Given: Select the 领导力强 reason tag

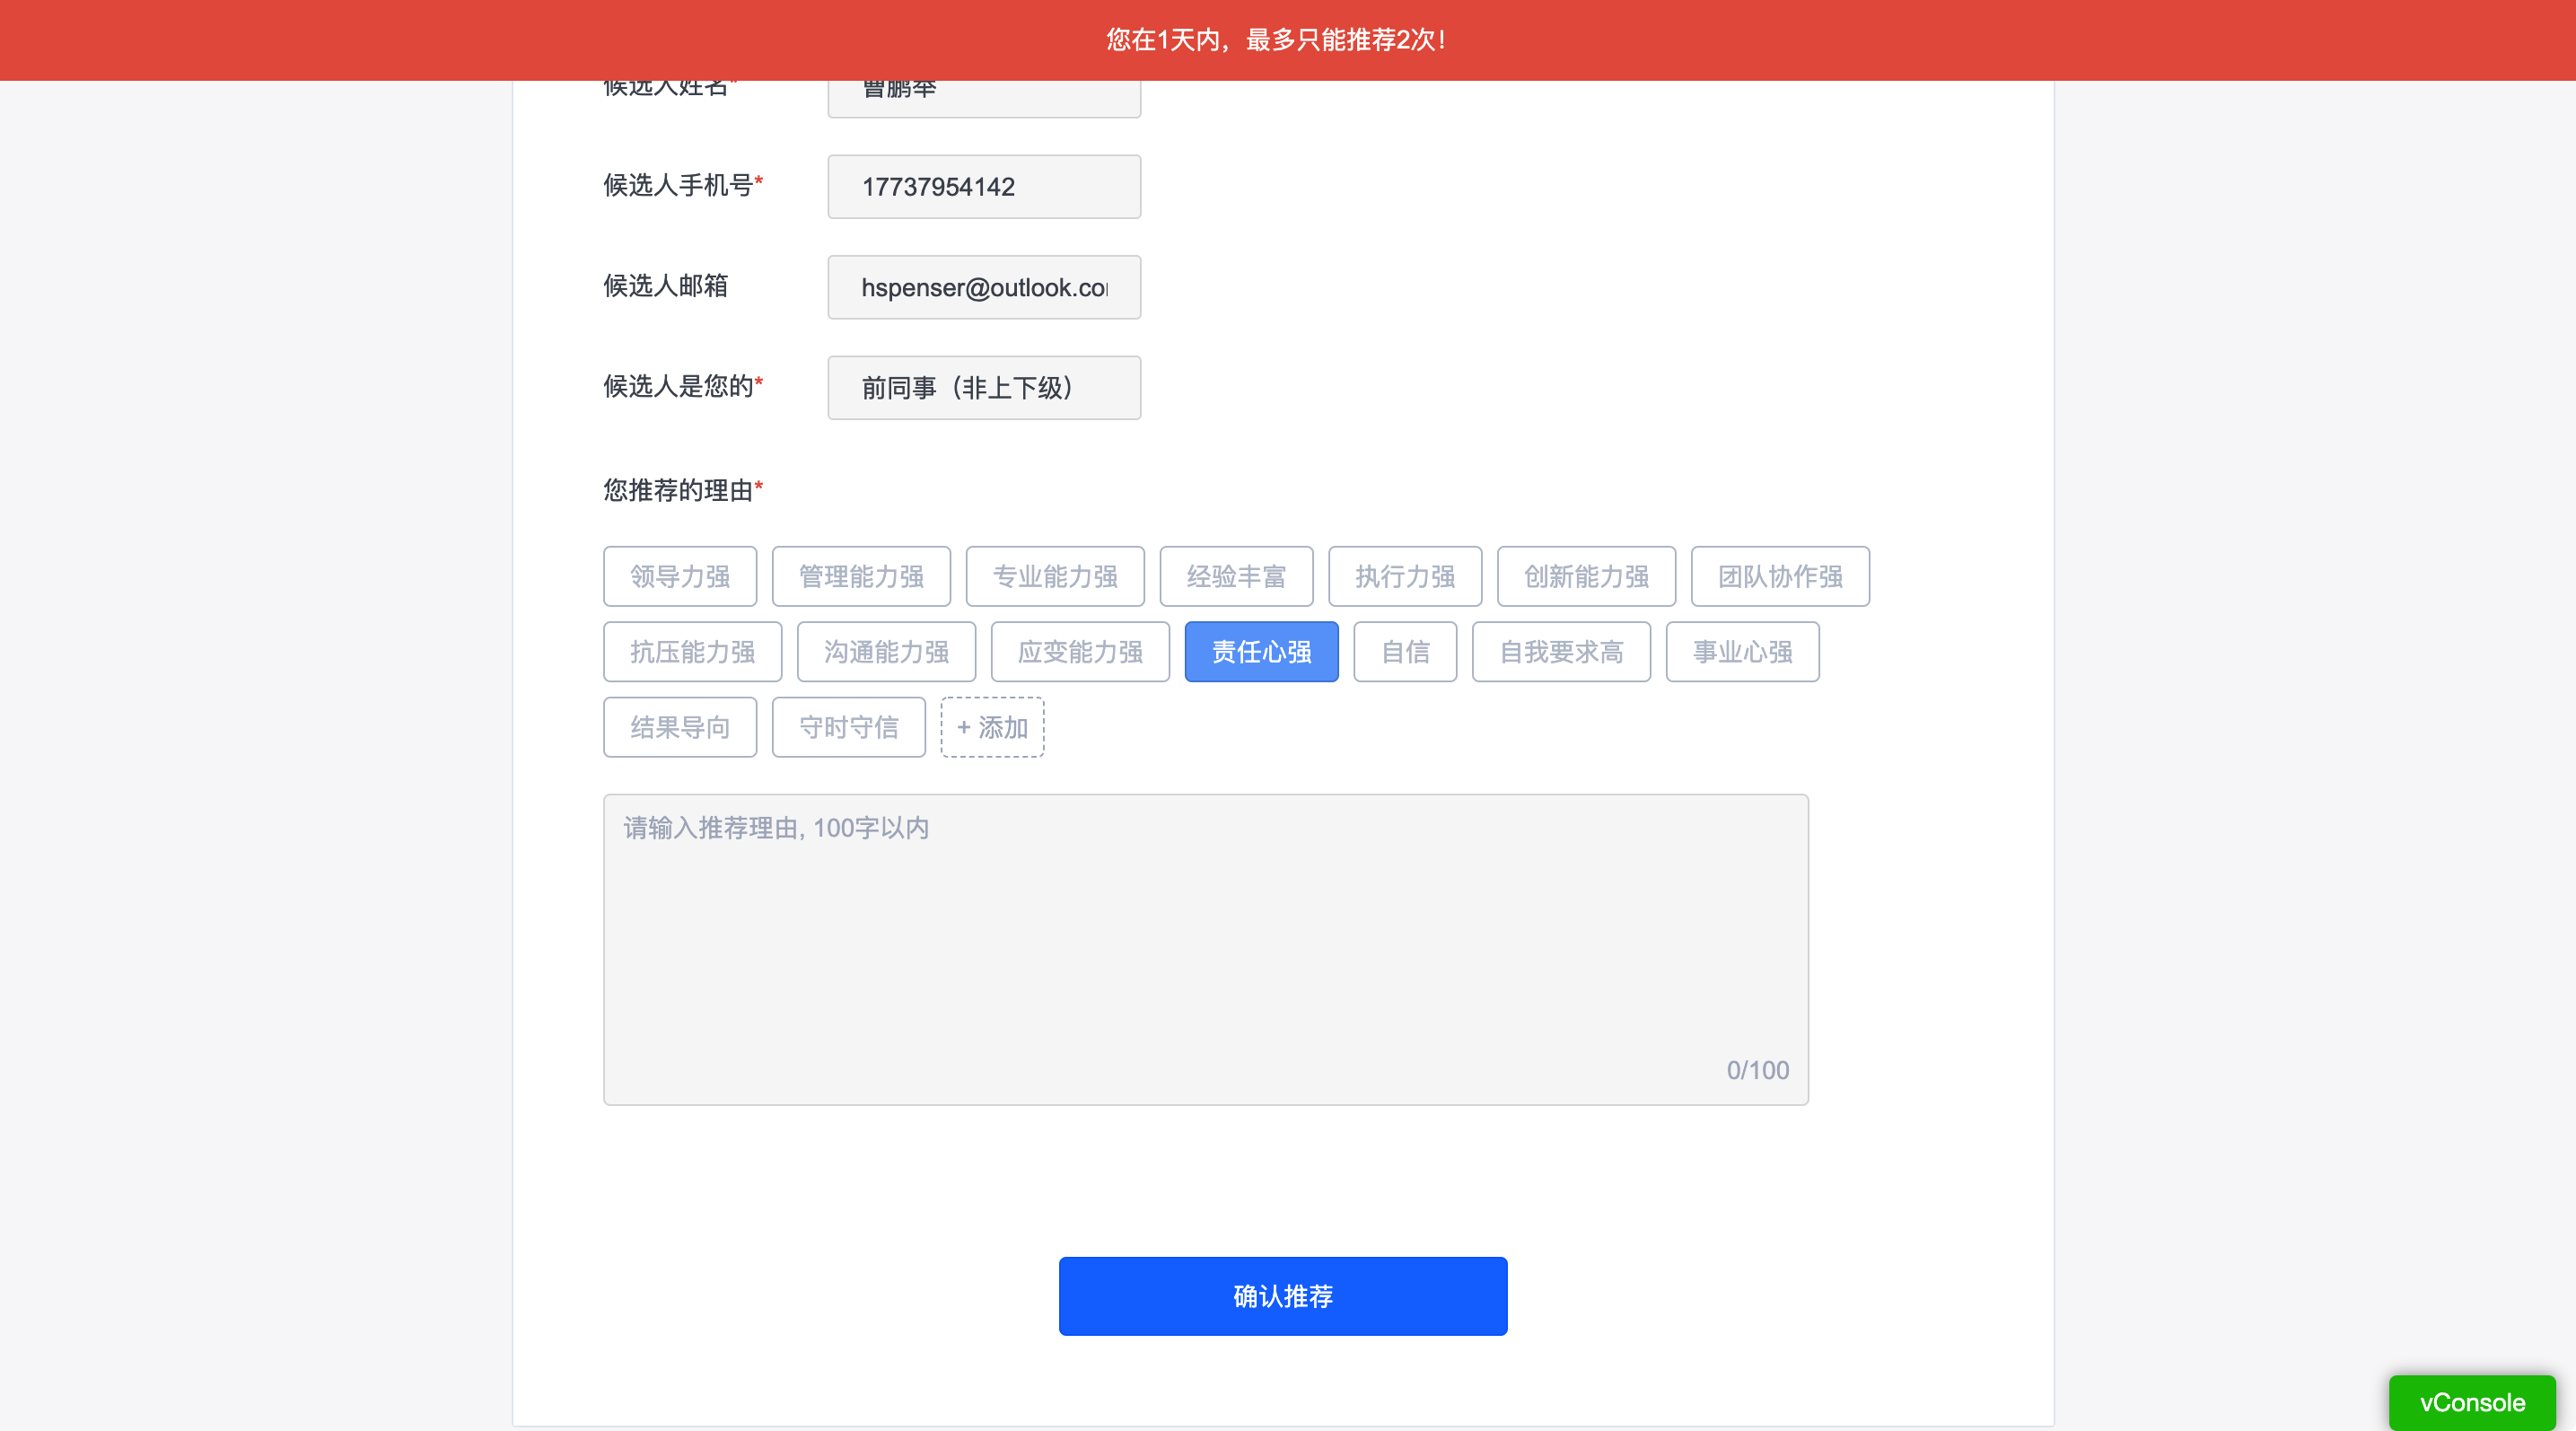Looking at the screenshot, I should [680, 576].
